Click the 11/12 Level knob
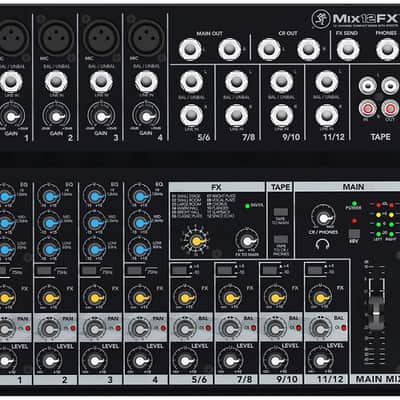This screenshot has width=400, height=400. coord(320,361)
